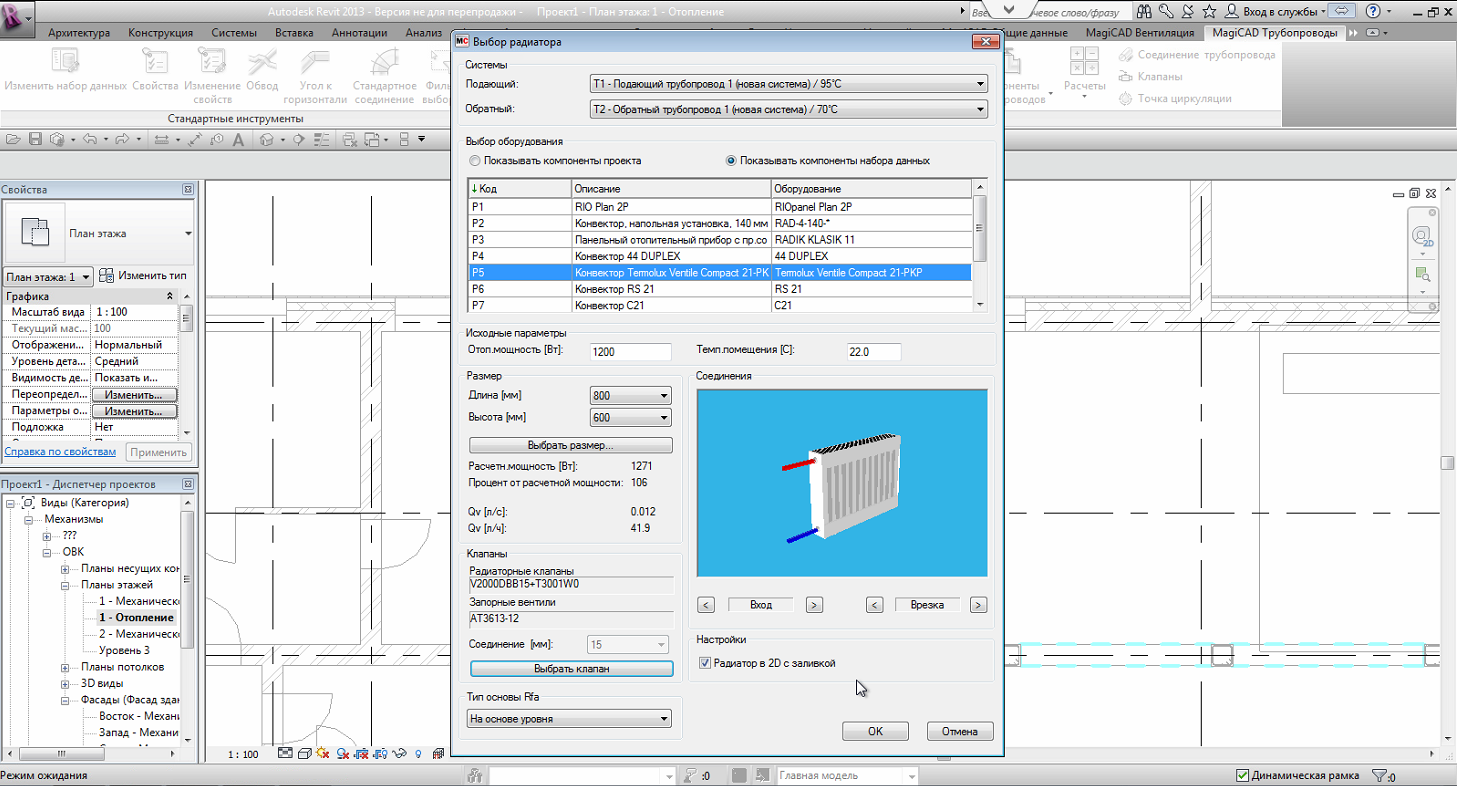Viewport: 1457px width, 786px height.
Task: Click the 'Обвод' ribbon icon
Action: 262,64
